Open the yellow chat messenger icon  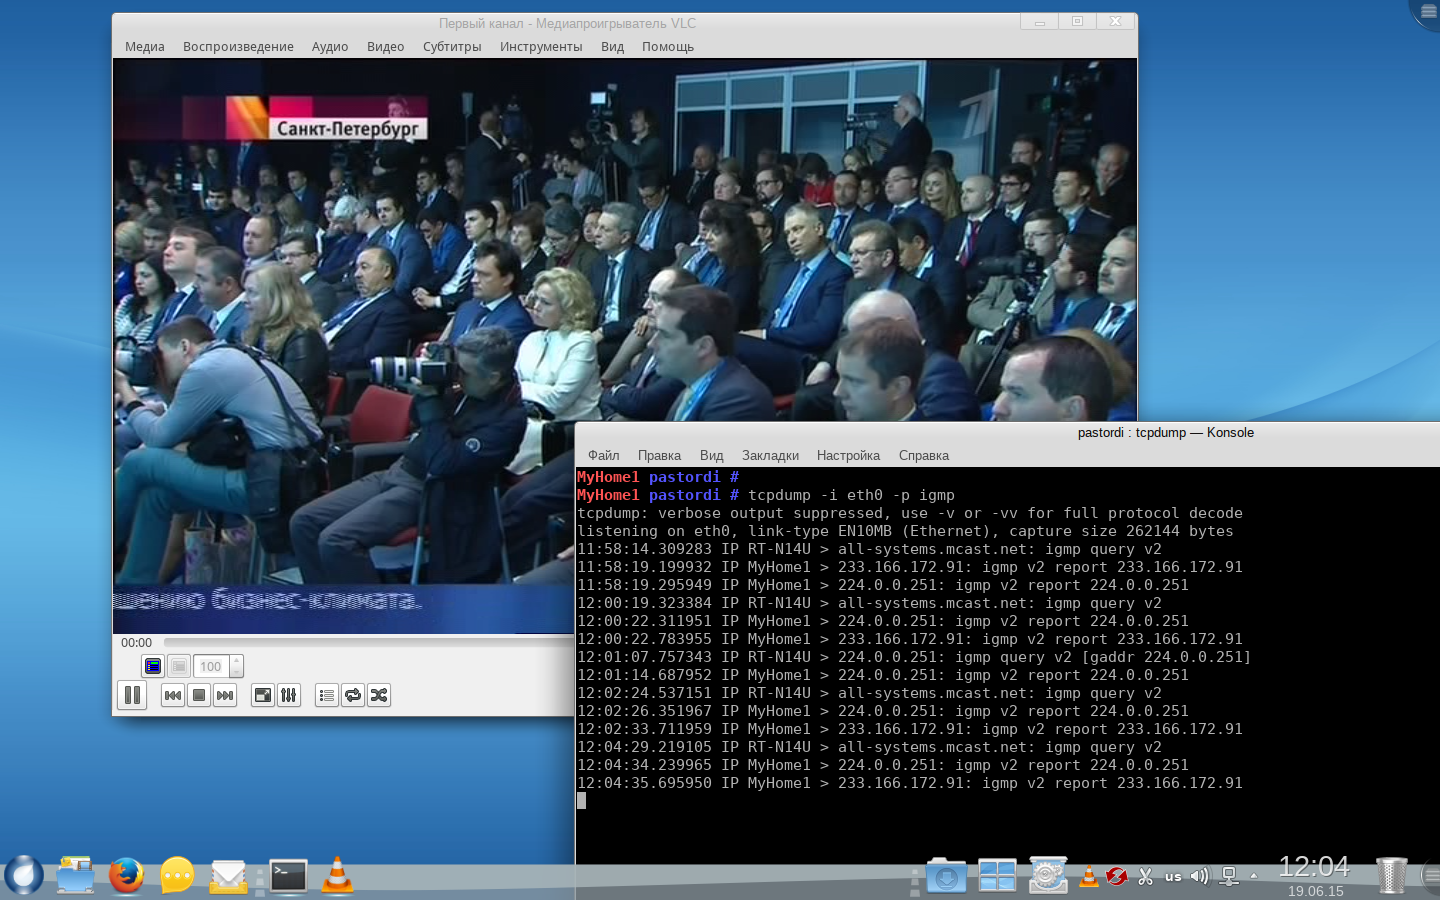[x=177, y=875]
